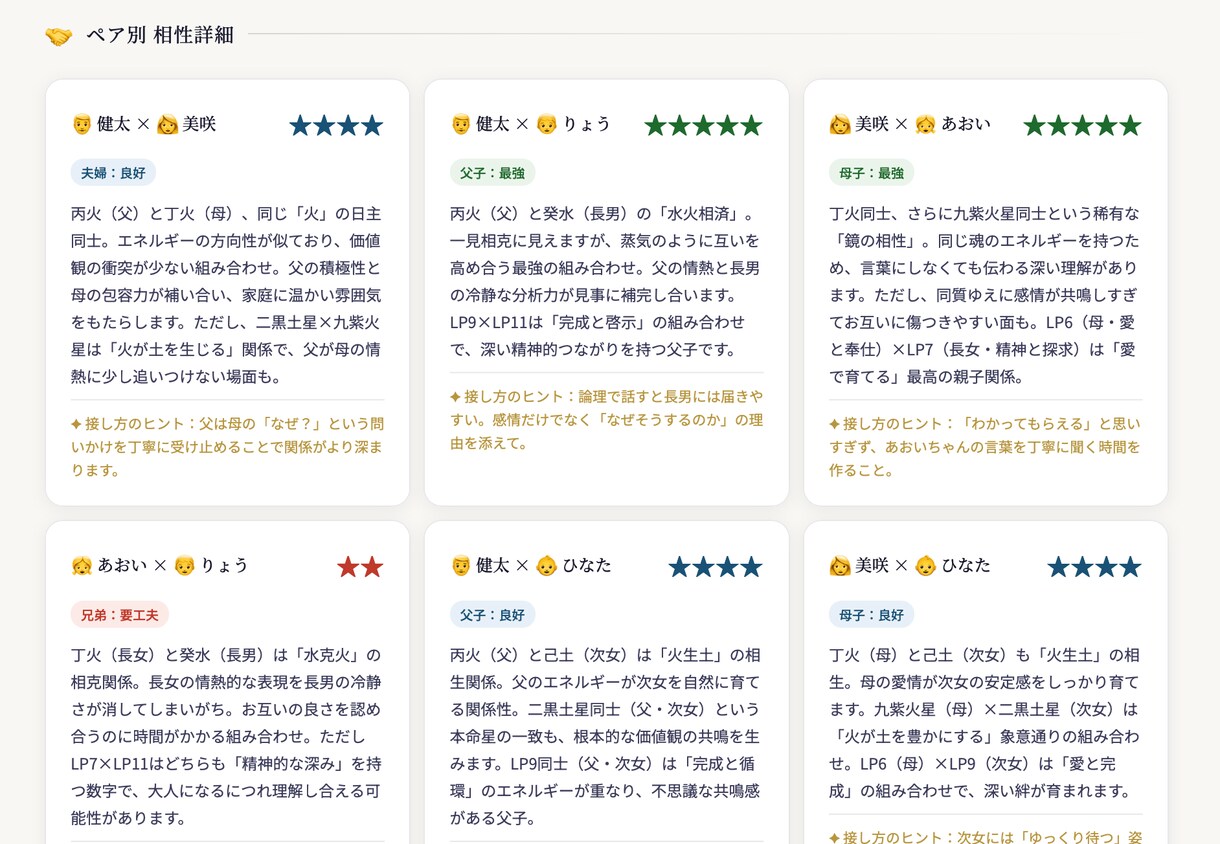Click the four-star rating on 健太 × 美咲 card
Image resolution: width=1220 pixels, height=844 pixels.
[336, 125]
